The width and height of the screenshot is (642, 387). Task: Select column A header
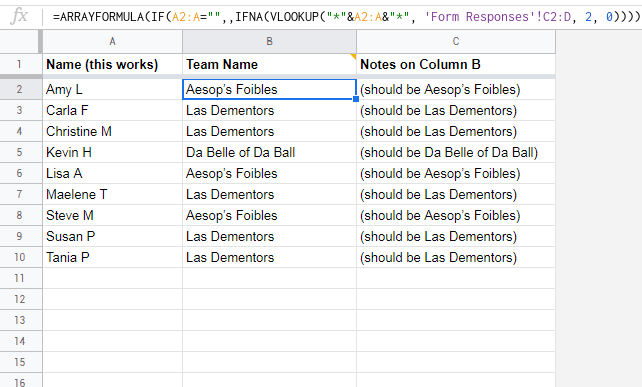[112, 41]
